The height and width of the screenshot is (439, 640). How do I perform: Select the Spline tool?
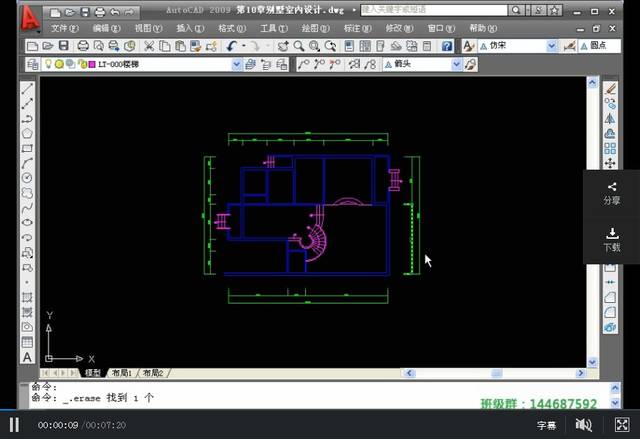(x=27, y=208)
